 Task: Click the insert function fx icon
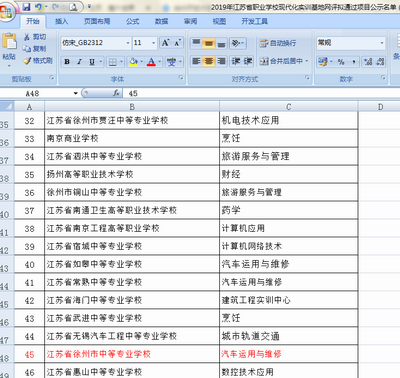pos(116,93)
